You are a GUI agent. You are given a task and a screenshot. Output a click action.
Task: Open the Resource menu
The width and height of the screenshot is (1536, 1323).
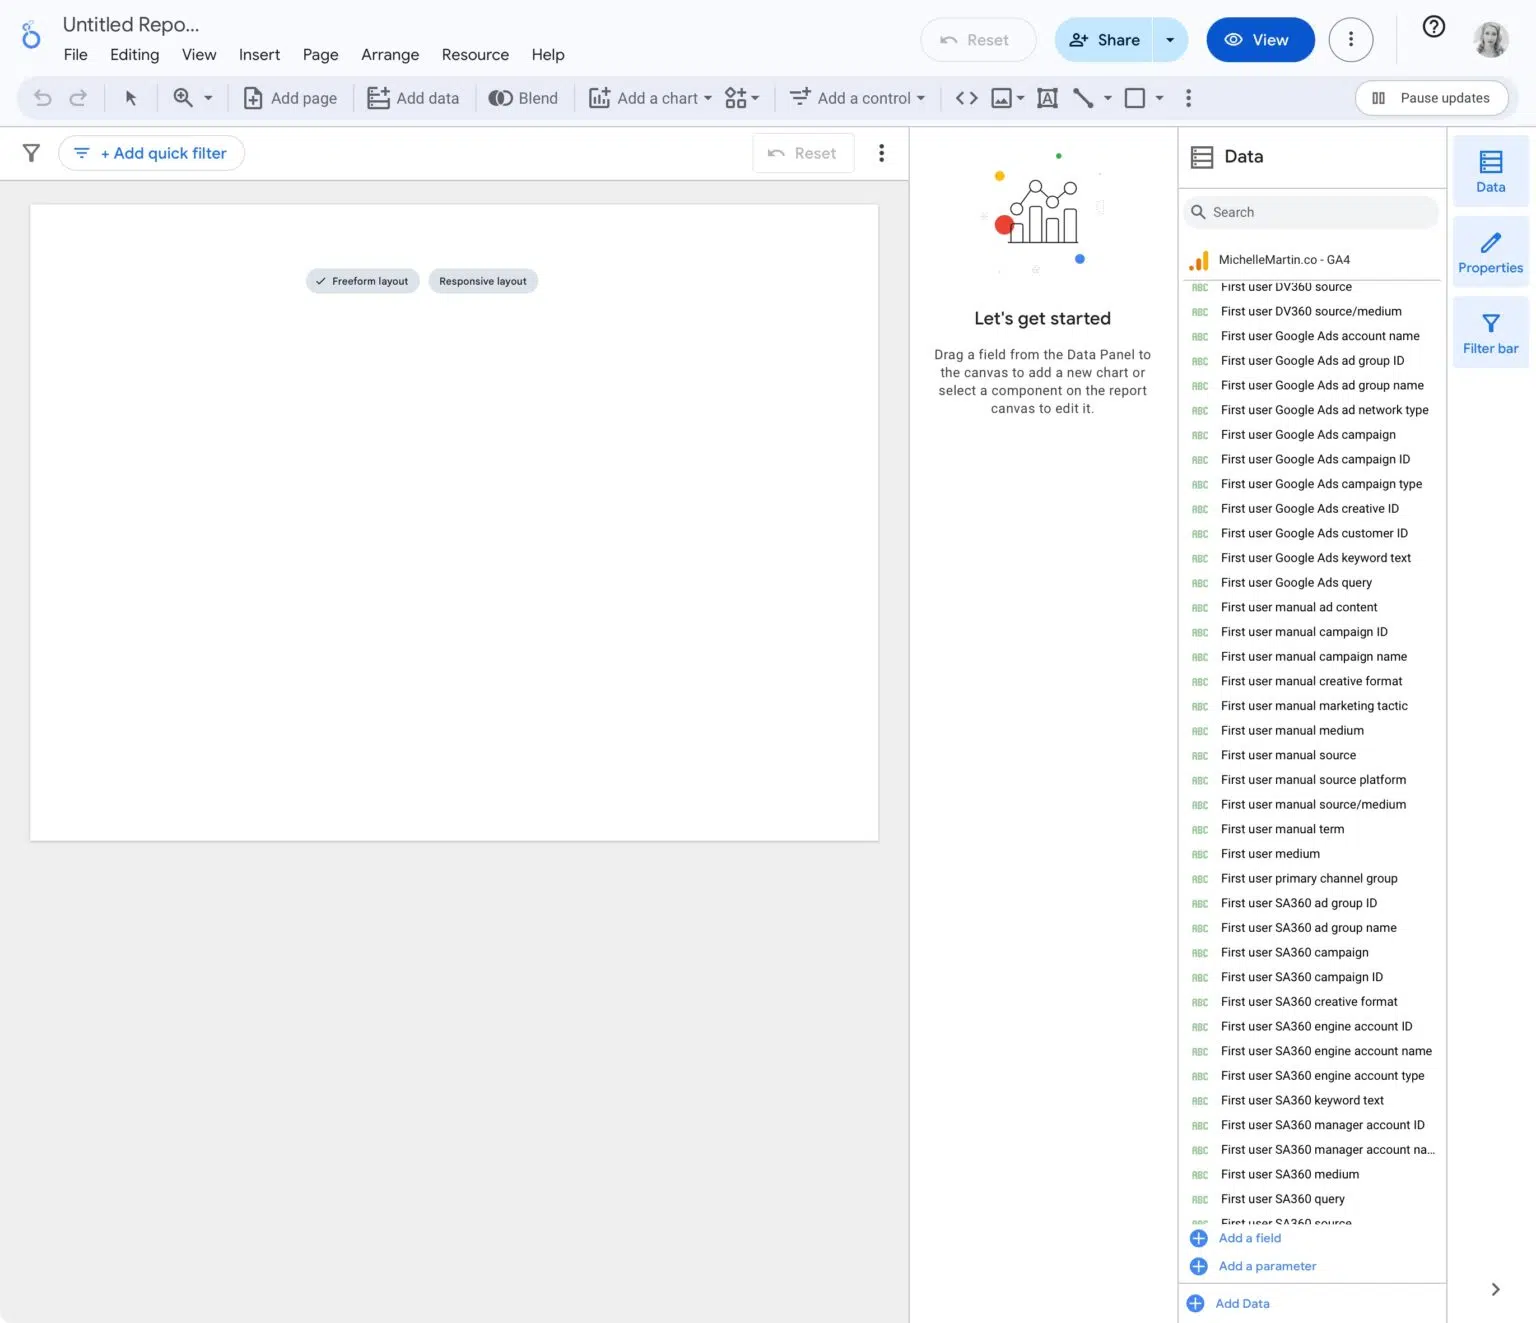475,55
